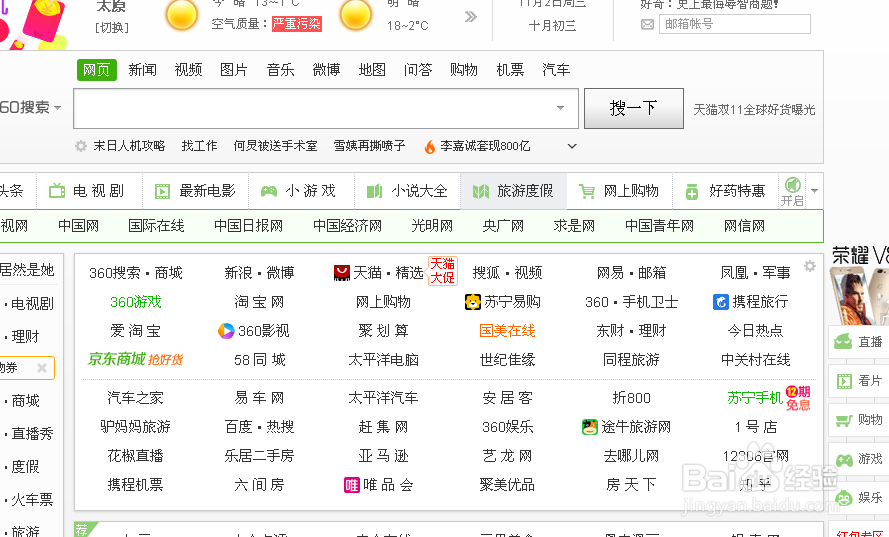Image resolution: width=889 pixels, height=537 pixels.
Task: Open the 火车票 sidebar link
Action: pos(32,500)
